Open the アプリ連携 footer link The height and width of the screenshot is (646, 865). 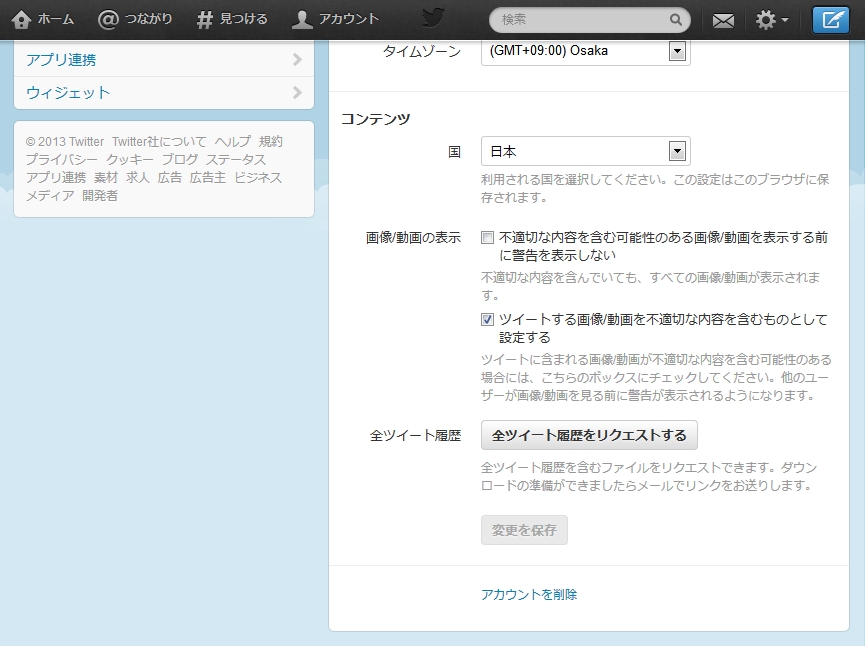[x=56, y=178]
